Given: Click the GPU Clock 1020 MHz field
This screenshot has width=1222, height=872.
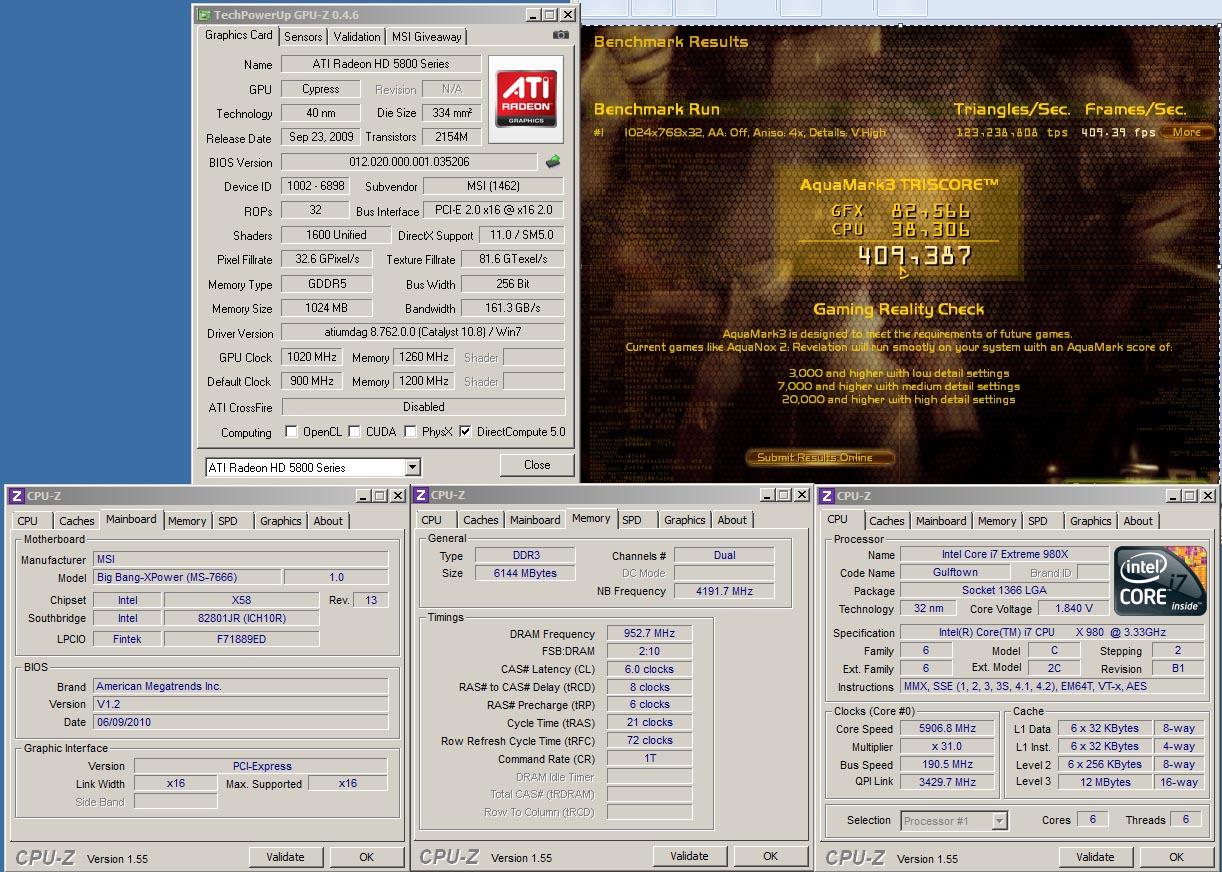Looking at the screenshot, I should coord(311,357).
